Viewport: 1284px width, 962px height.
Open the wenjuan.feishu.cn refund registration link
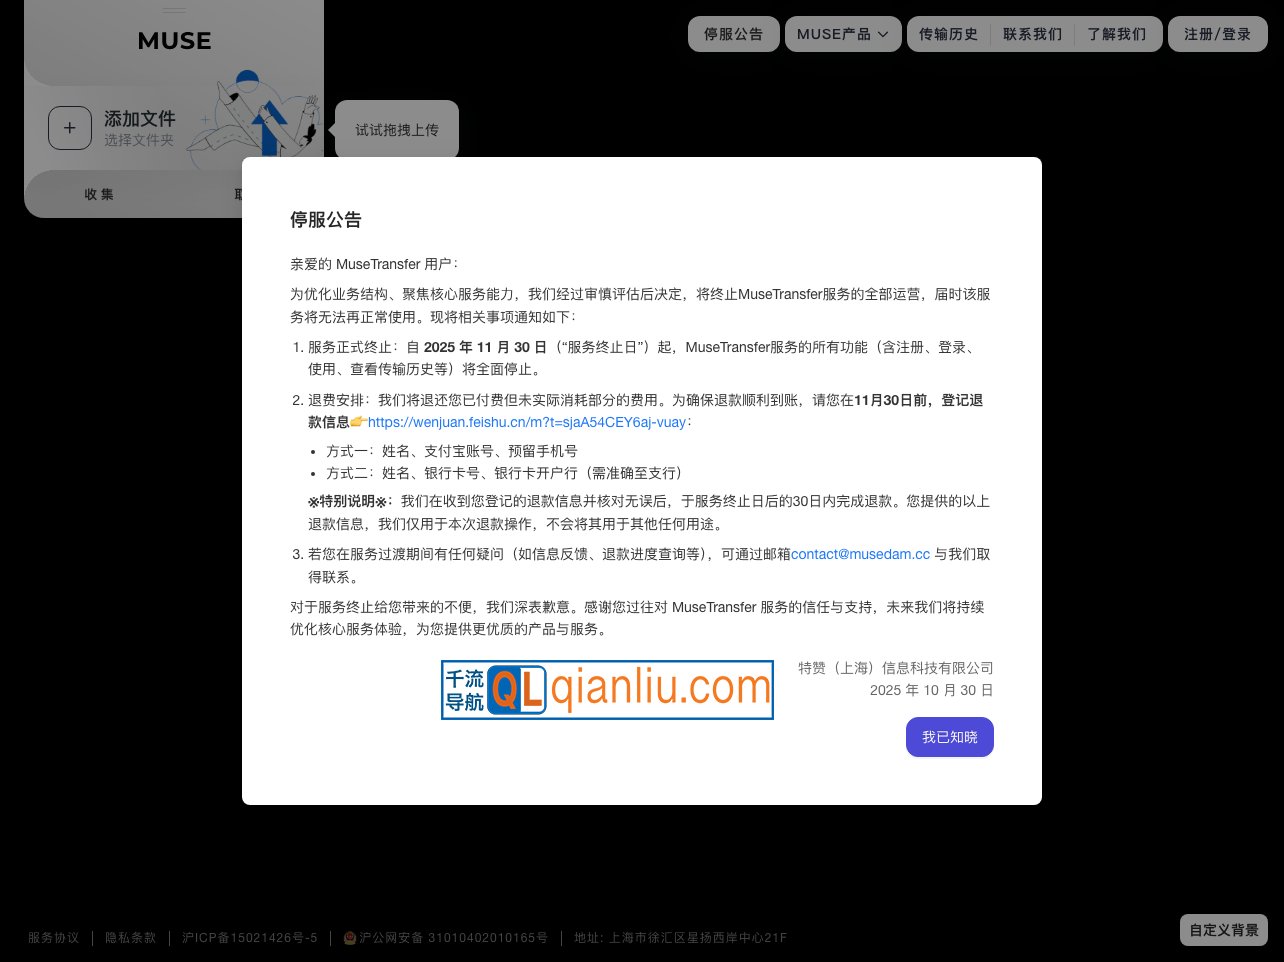point(526,422)
